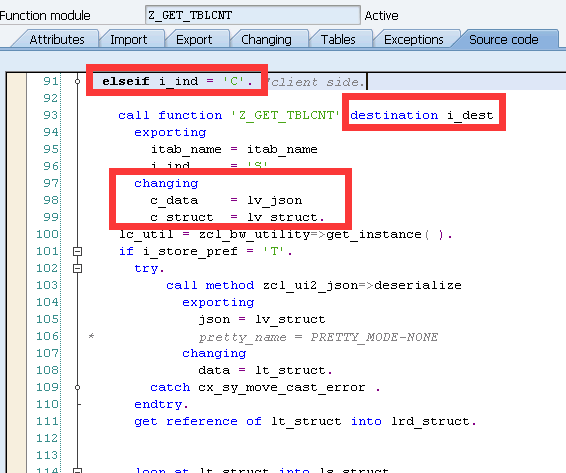Open the Changing tab

tap(266, 39)
